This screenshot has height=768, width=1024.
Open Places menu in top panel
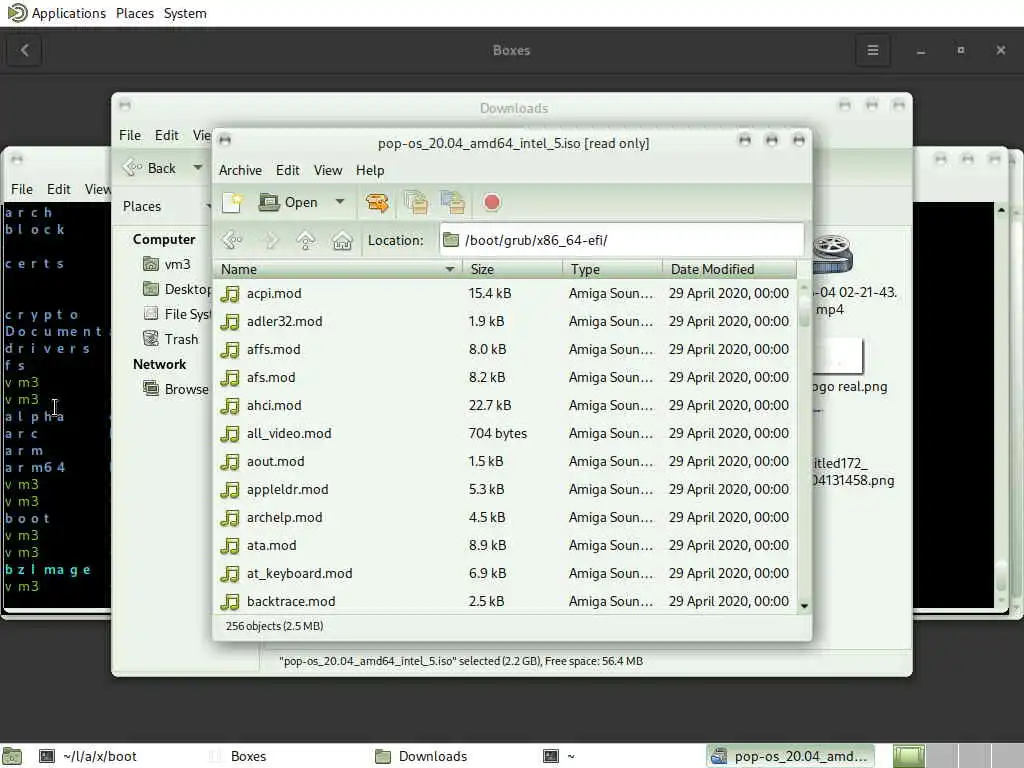(135, 13)
